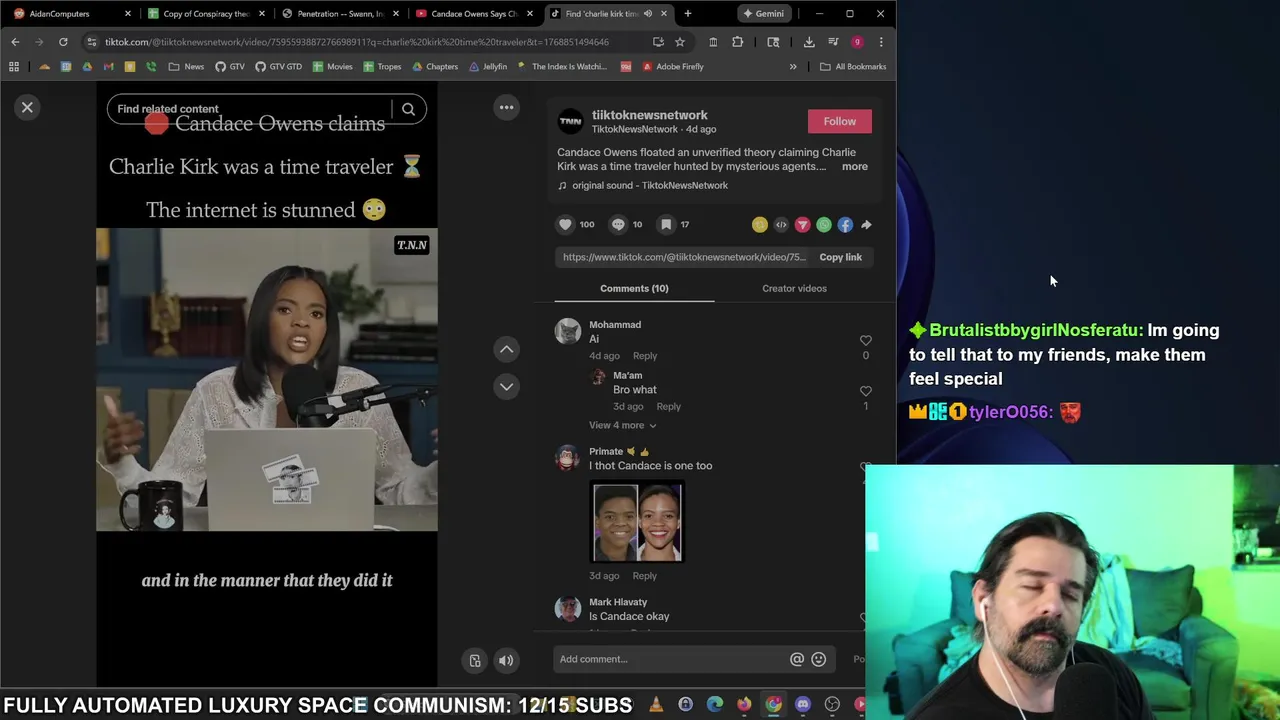Switch to Comments (10) tab
This screenshot has width=1280, height=720.
[x=634, y=288]
